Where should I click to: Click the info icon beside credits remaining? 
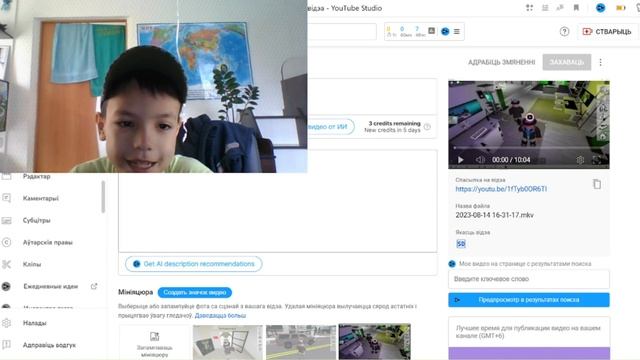click(x=427, y=127)
